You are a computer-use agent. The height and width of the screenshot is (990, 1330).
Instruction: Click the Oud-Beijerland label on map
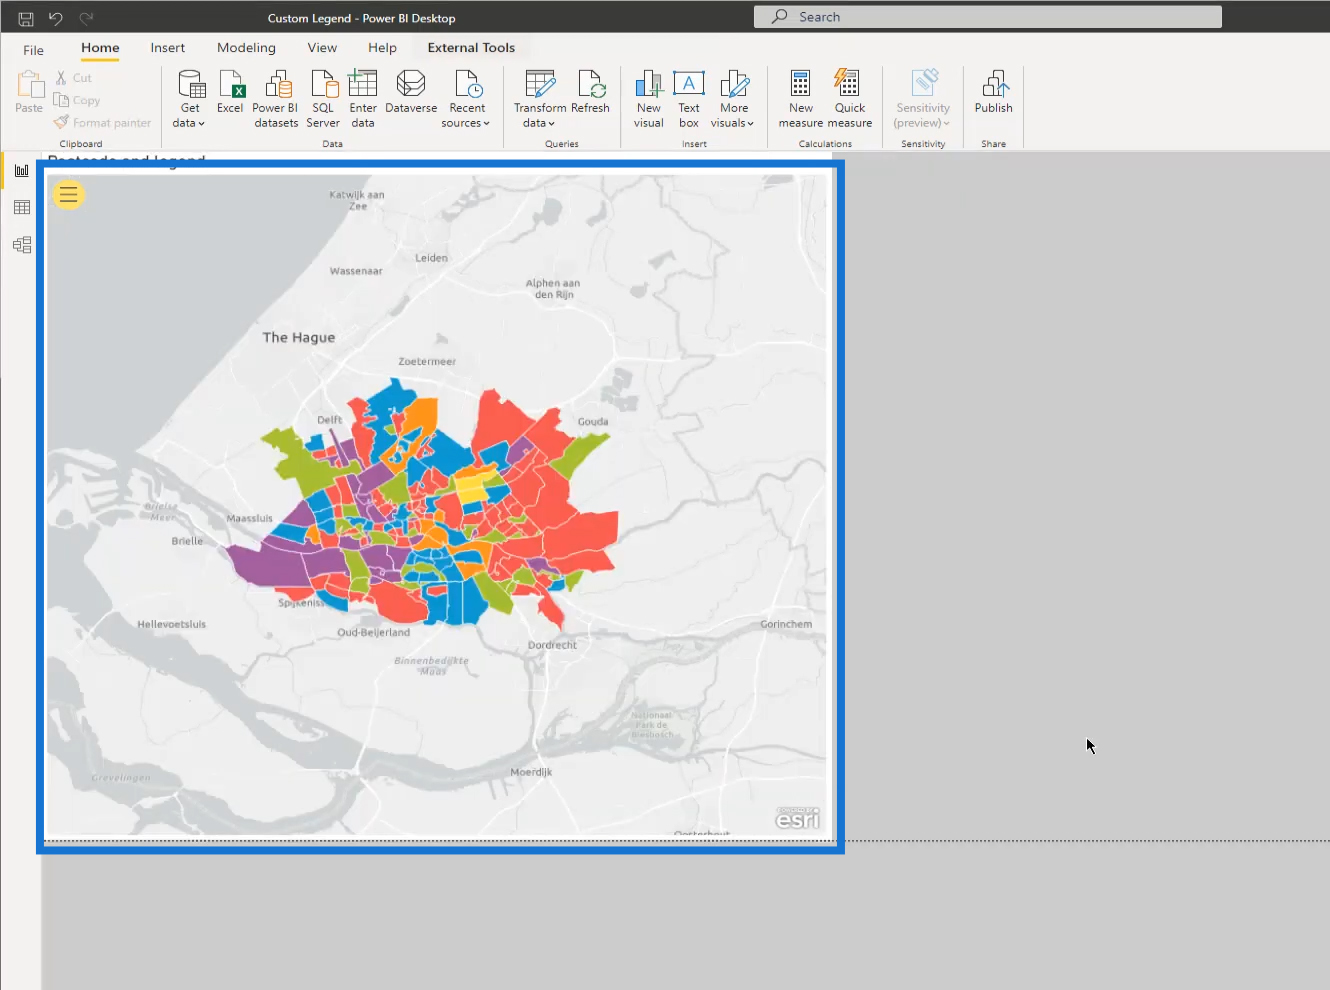tap(373, 632)
